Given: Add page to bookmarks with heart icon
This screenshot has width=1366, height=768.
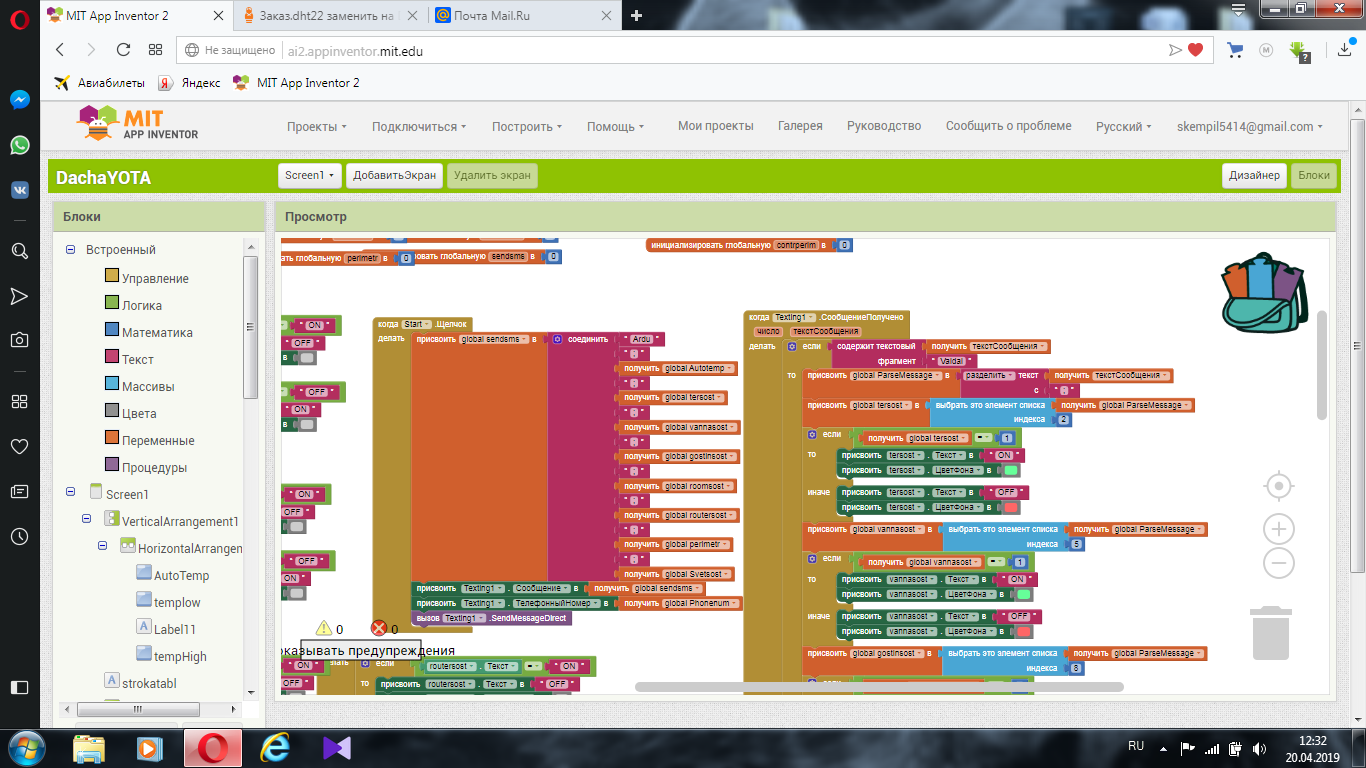Looking at the screenshot, I should coord(1195,50).
